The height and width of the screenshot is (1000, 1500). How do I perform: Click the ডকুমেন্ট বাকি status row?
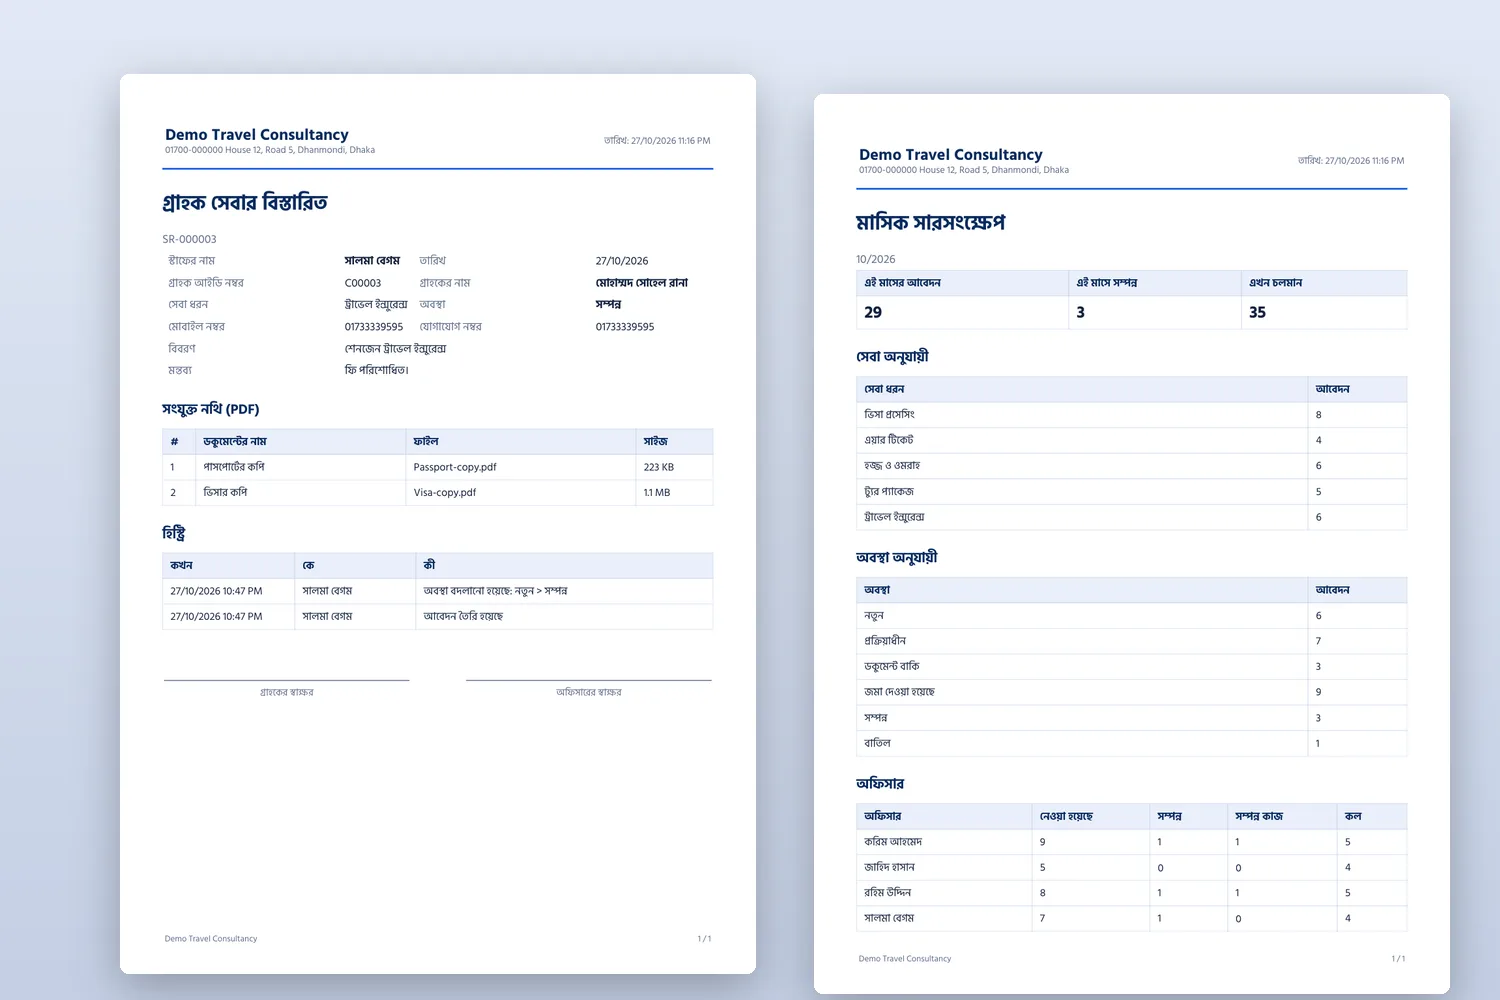point(1131,667)
